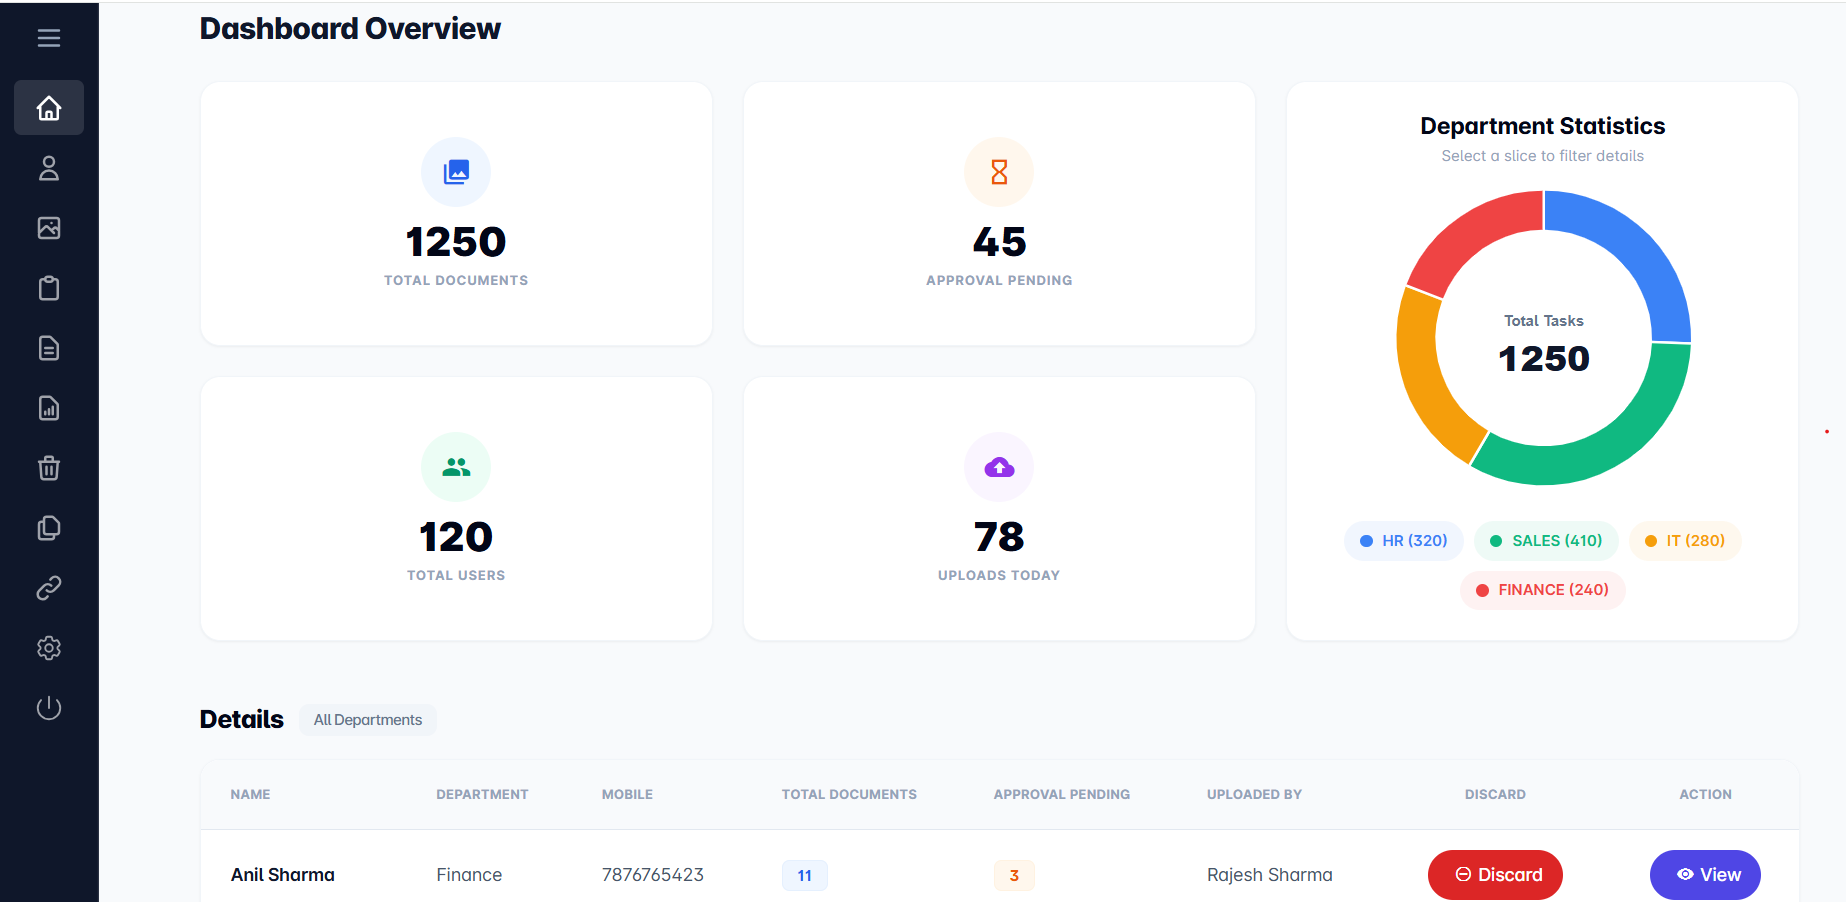Screen dimensions: 1846x902
Task: Open the 1250 Total Documents card
Action: 456,214
